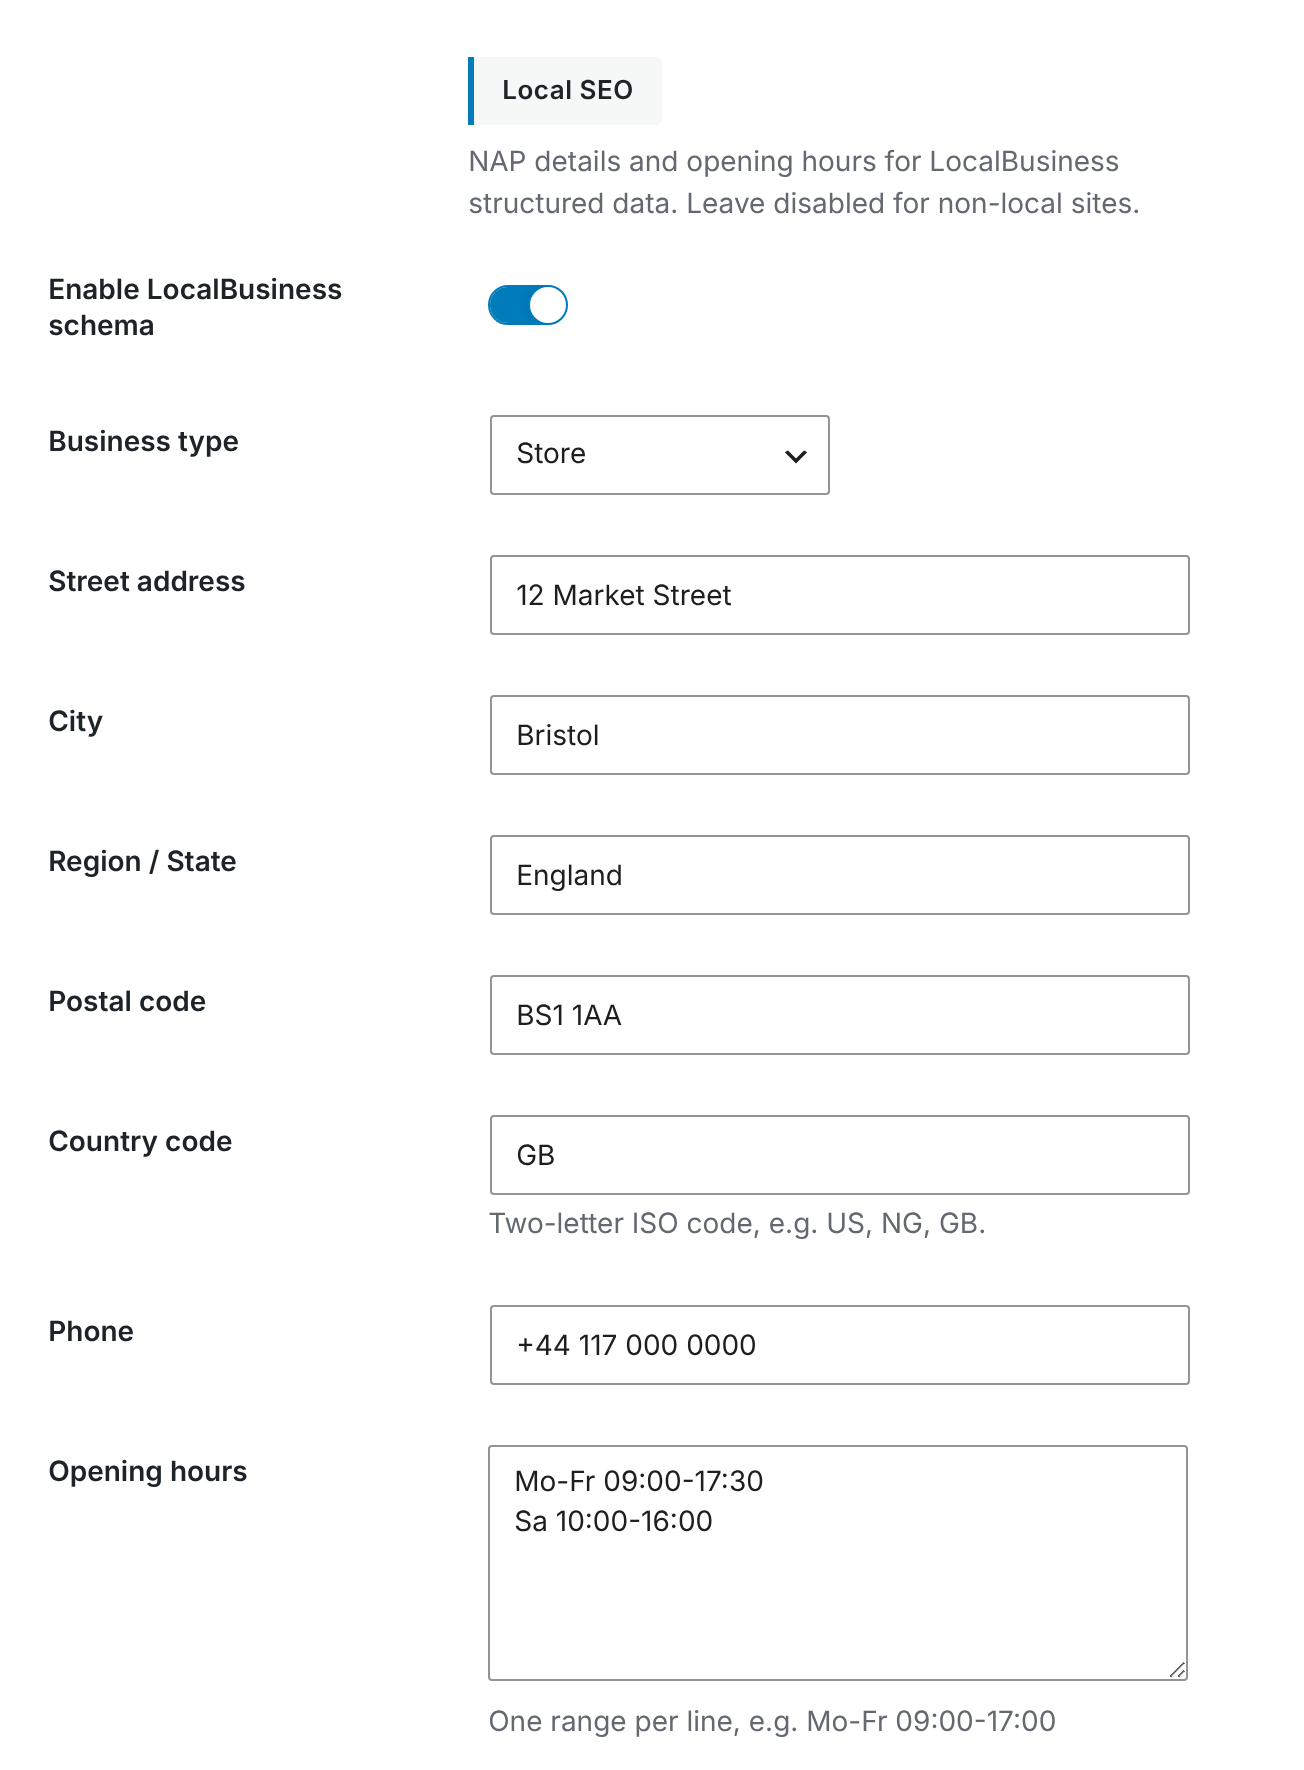The width and height of the screenshot is (1304, 1770).
Task: Click the 'One range per line' hint
Action: 772,1721
